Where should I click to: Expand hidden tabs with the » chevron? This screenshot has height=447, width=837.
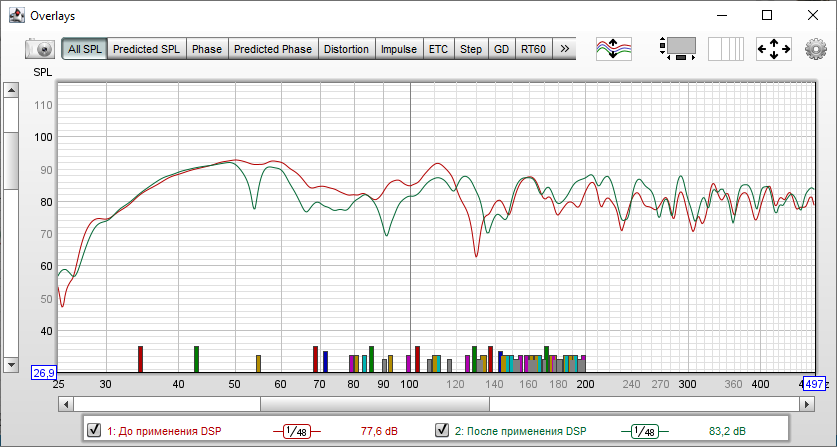(x=564, y=48)
